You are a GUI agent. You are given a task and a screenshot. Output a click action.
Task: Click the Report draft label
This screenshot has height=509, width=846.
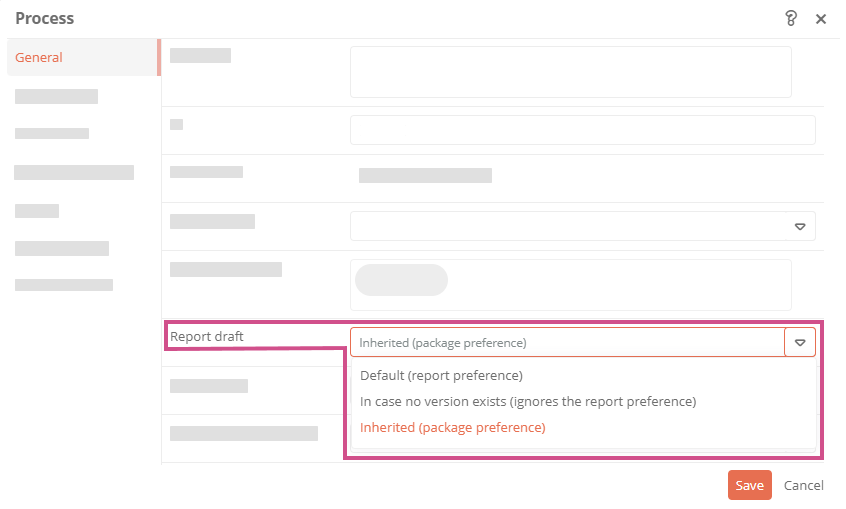(x=206, y=336)
